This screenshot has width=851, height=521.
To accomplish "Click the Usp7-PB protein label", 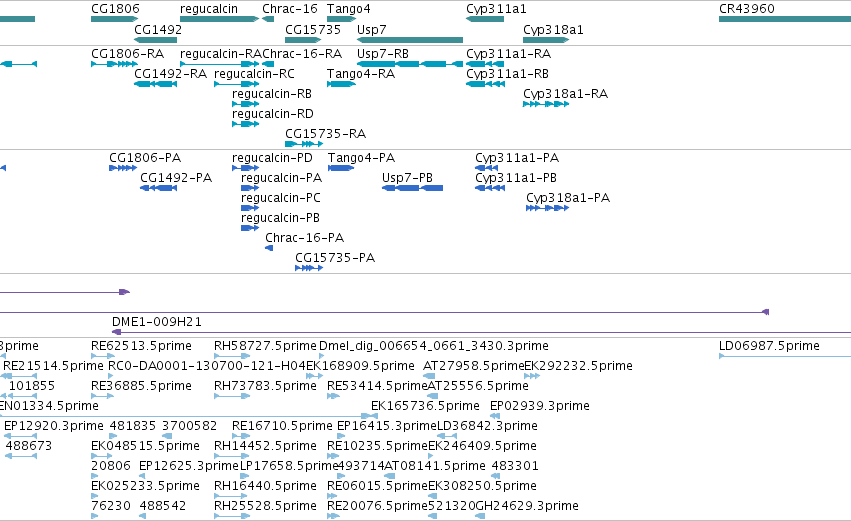I will pyautogui.click(x=408, y=178).
